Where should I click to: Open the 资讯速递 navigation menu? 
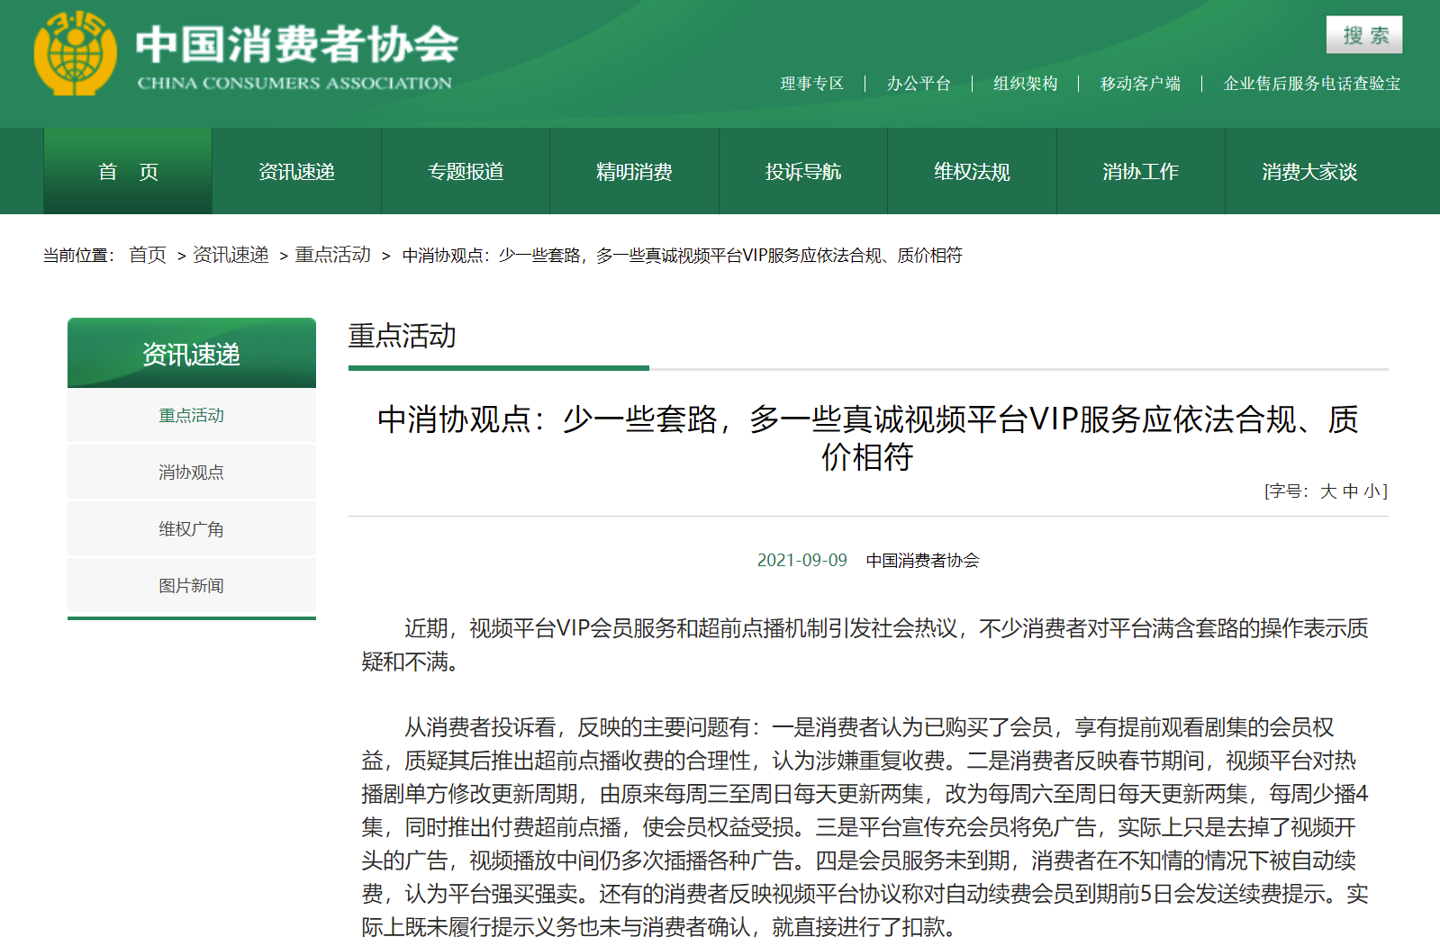tap(296, 172)
